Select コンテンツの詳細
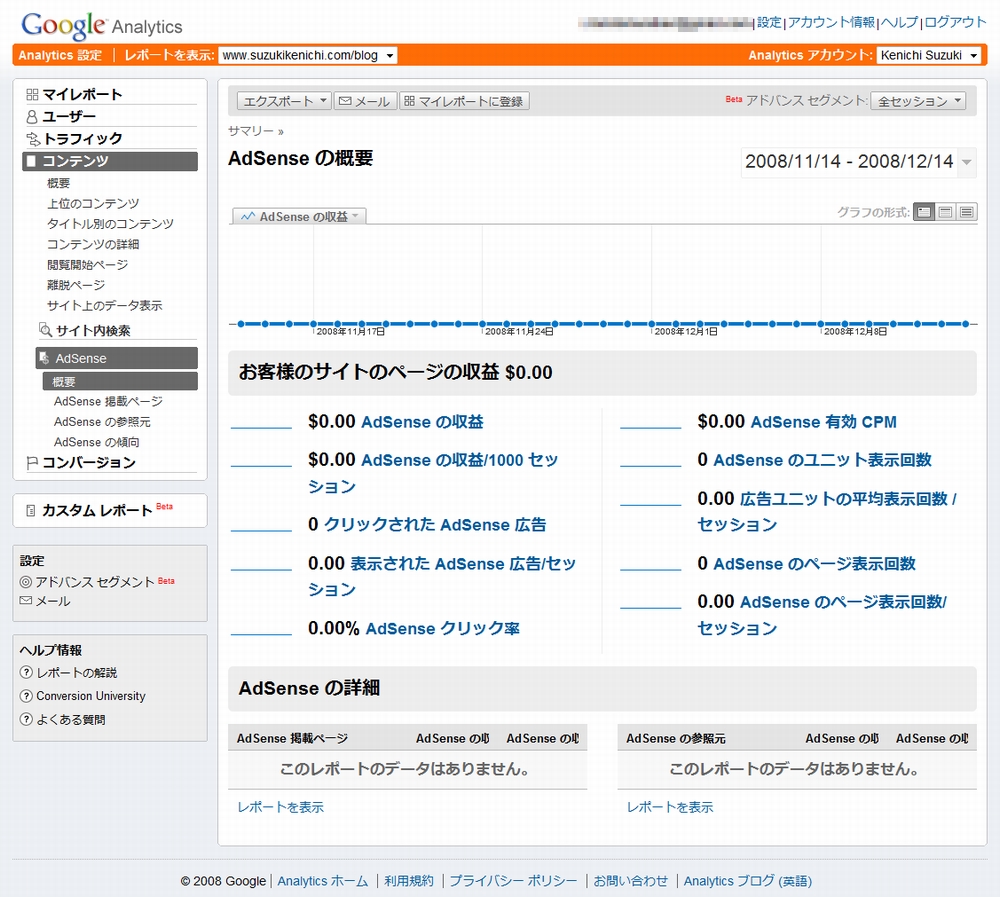1000x897 pixels. [x=92, y=244]
